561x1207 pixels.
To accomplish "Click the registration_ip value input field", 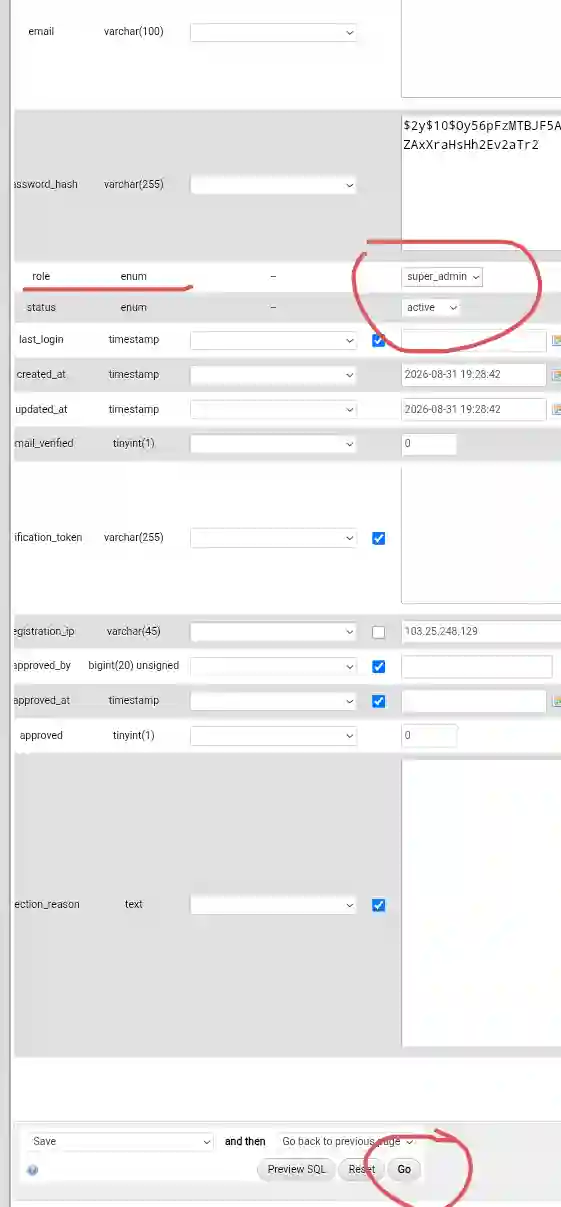I will point(481,632).
